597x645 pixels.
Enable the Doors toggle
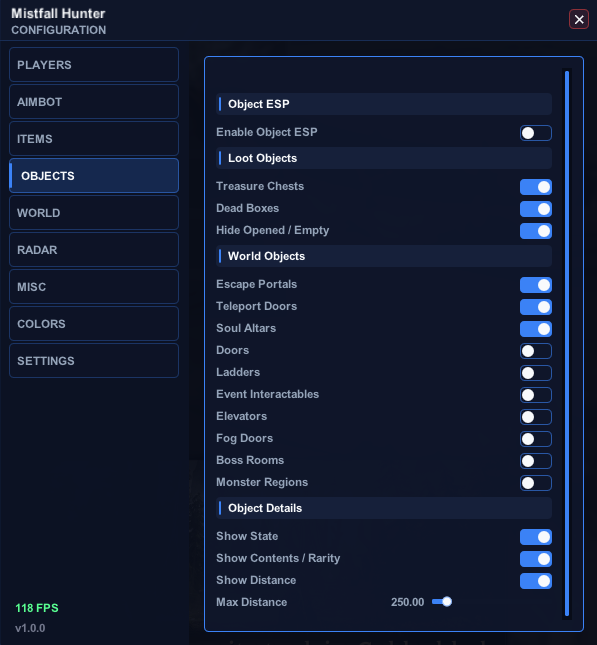[536, 351]
